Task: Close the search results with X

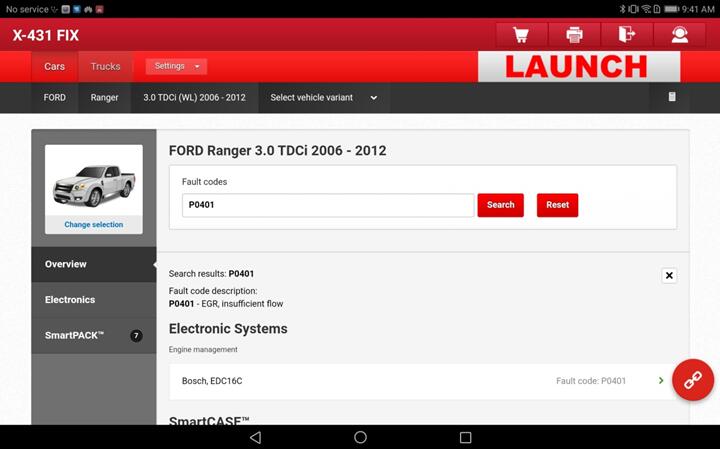Action: click(x=669, y=276)
